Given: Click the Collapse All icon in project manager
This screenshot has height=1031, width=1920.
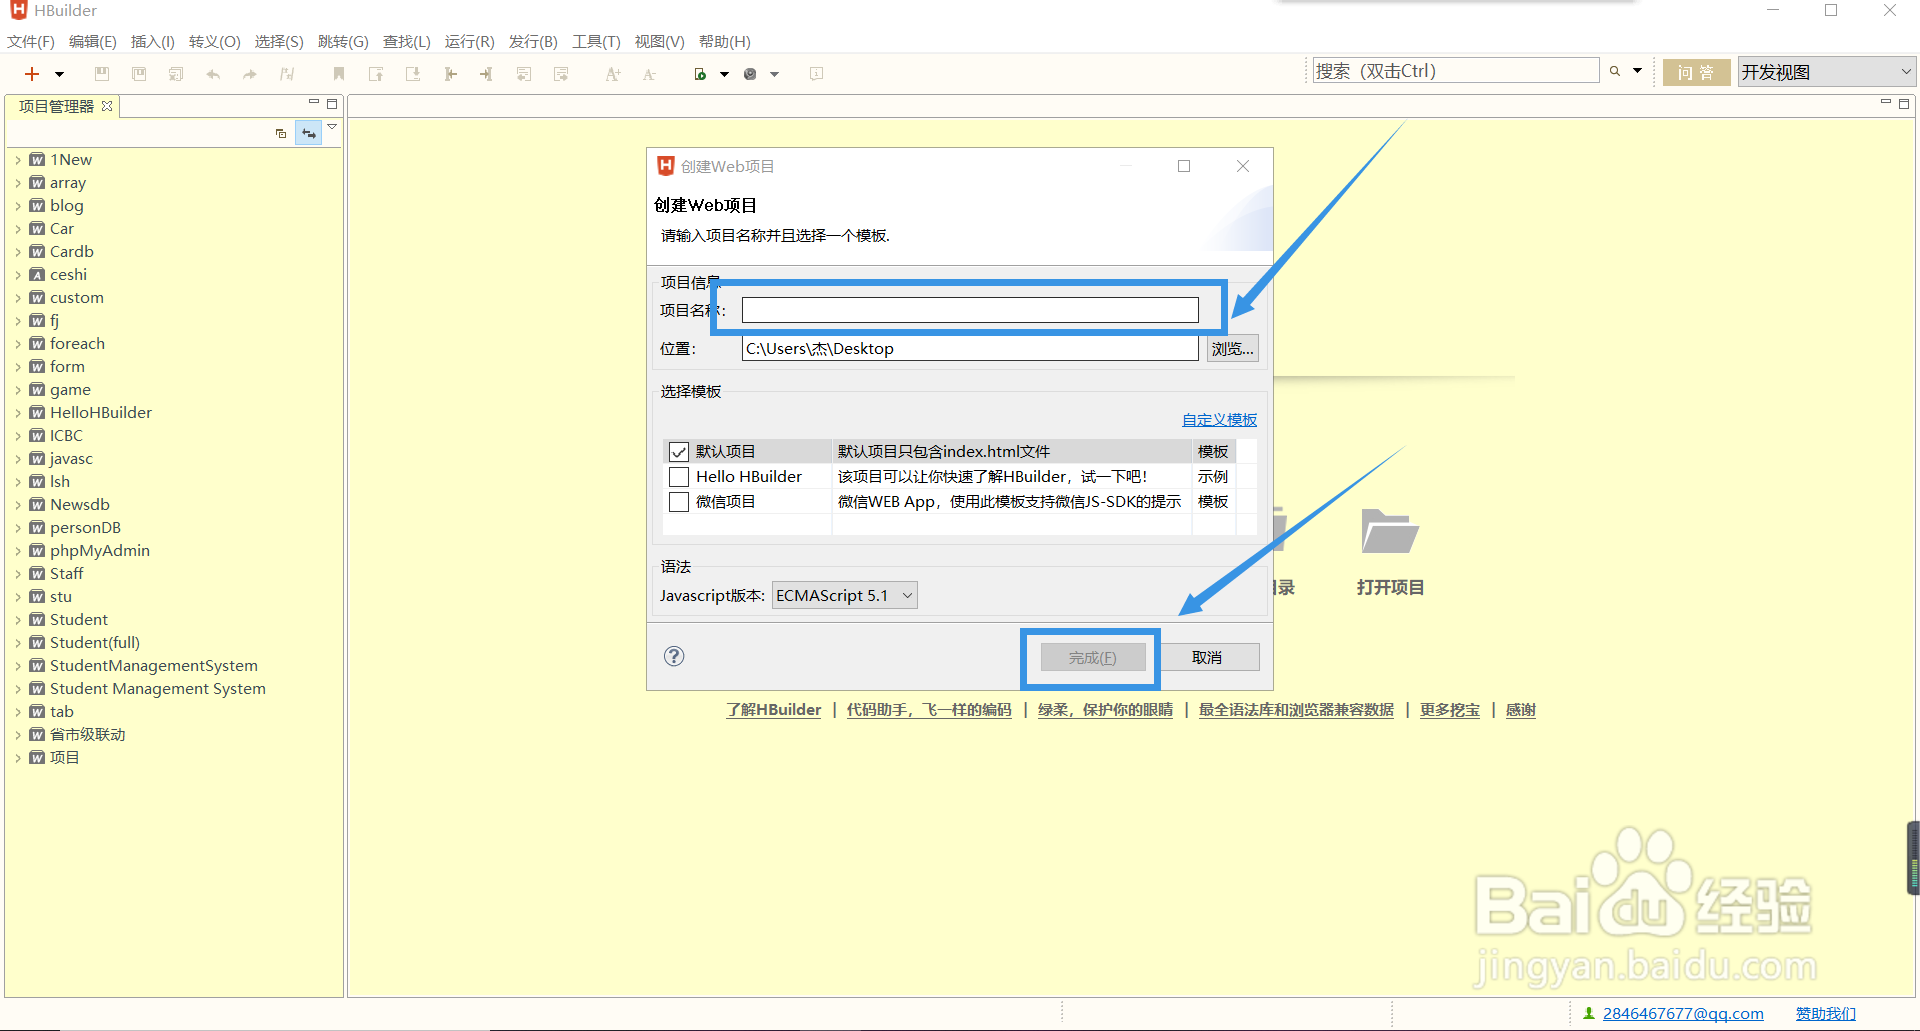Looking at the screenshot, I should pos(281,133).
